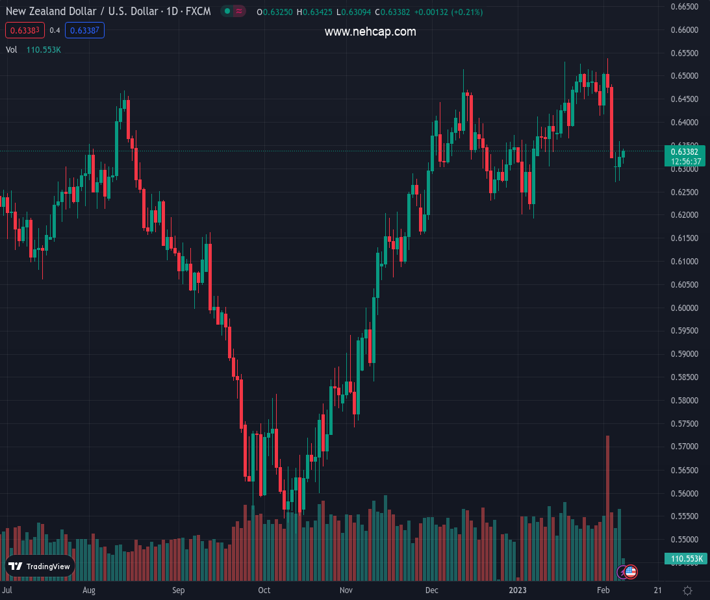The height and width of the screenshot is (600, 710).
Task: Click the volume label 110.553K on axis
Action: tap(685, 559)
